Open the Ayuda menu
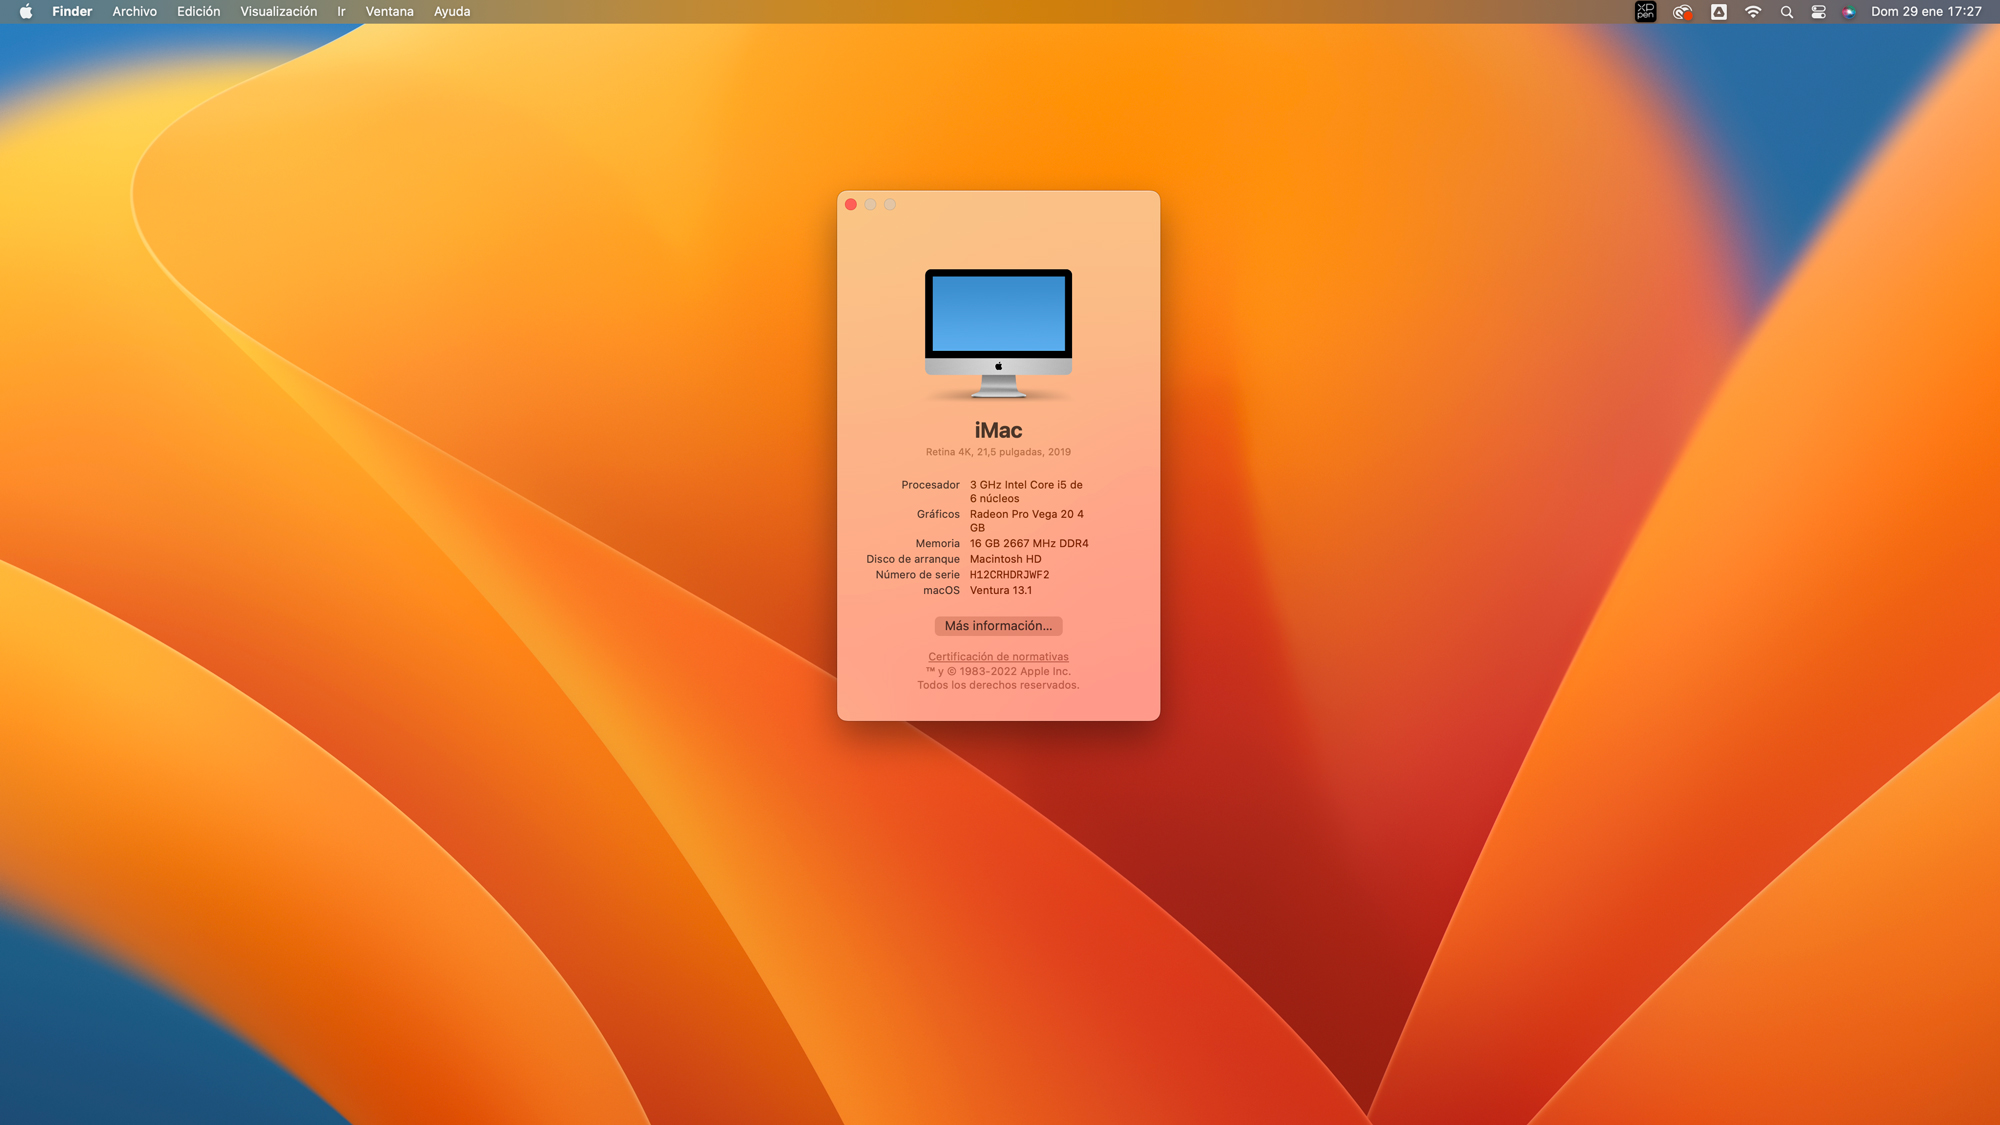Viewport: 2000px width, 1125px height. coord(452,12)
